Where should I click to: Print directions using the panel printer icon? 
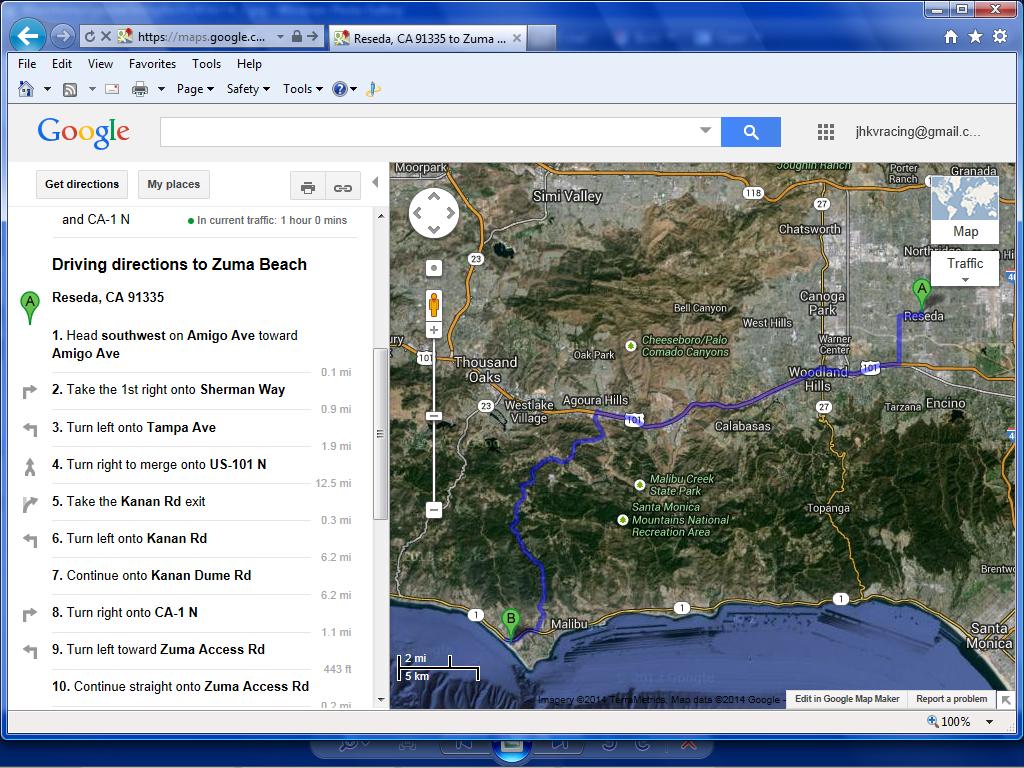308,188
